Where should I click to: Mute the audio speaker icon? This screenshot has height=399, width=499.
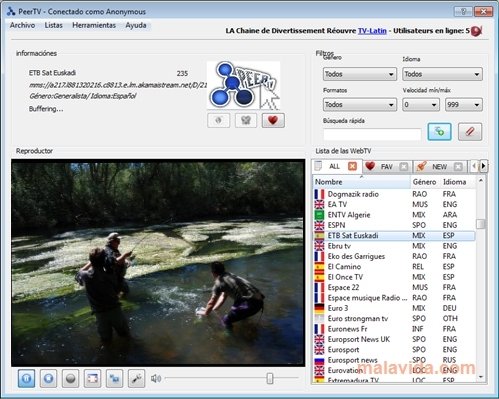click(156, 378)
